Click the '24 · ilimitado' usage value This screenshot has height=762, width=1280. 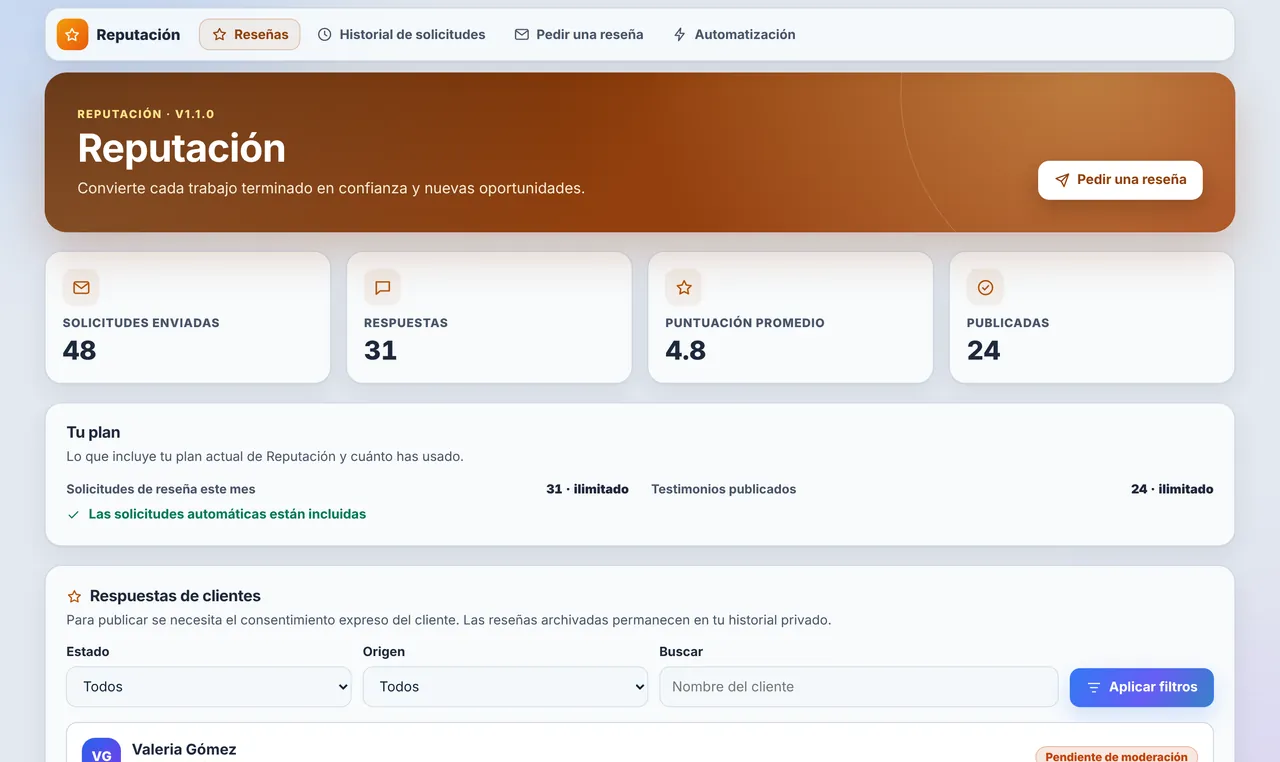pos(1172,489)
